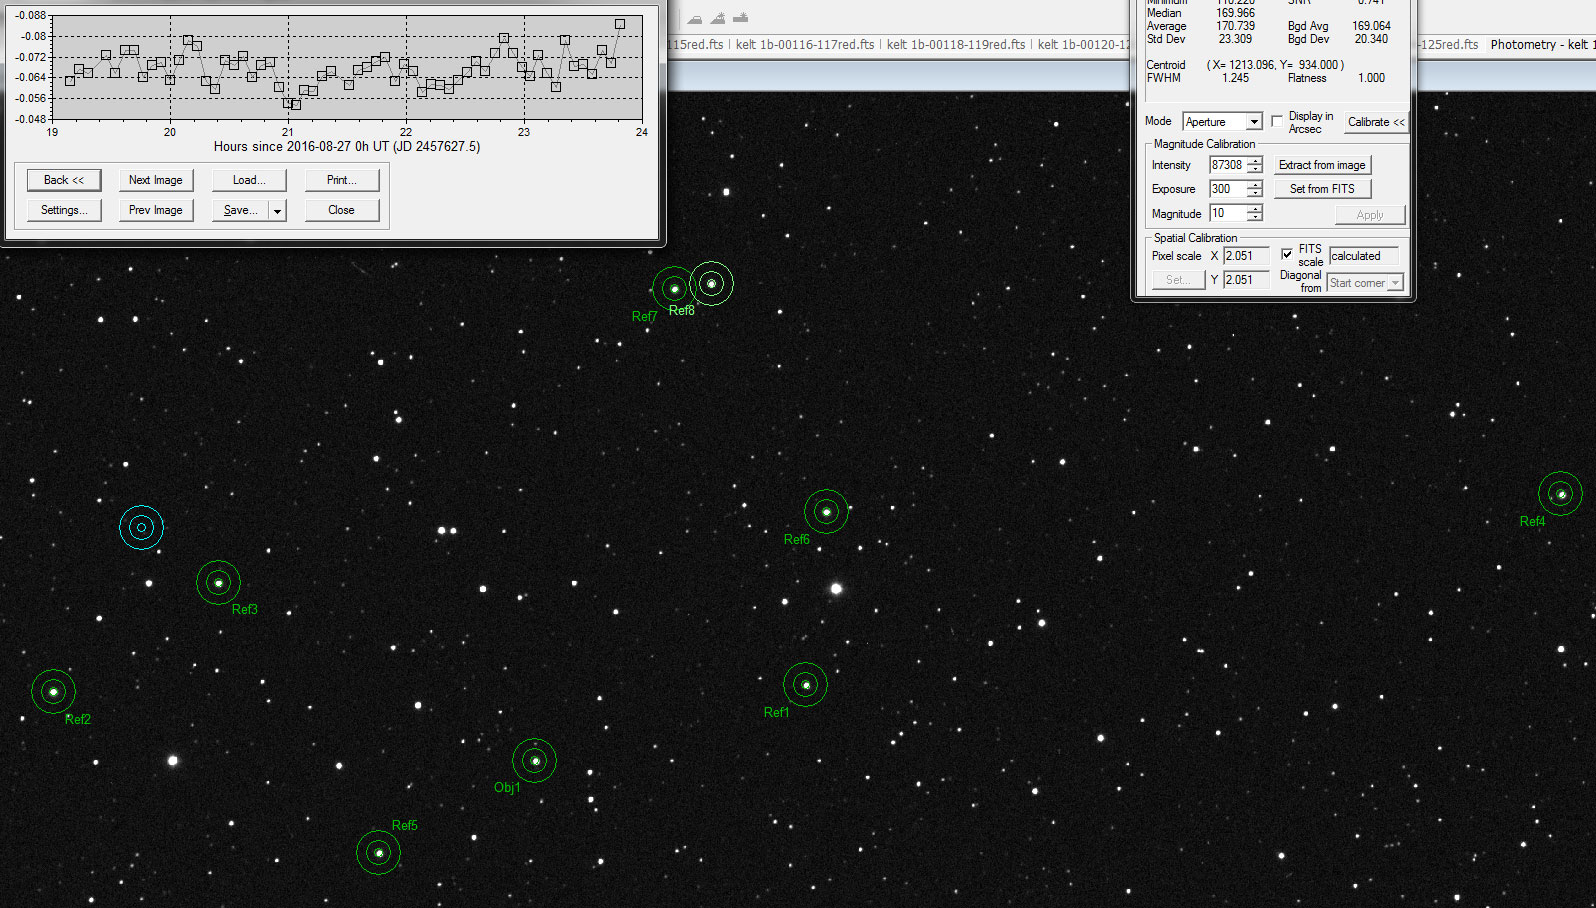Switch to kelt 1b-00116-117red.fts tab
This screenshot has height=908, width=1596.
[805, 45]
